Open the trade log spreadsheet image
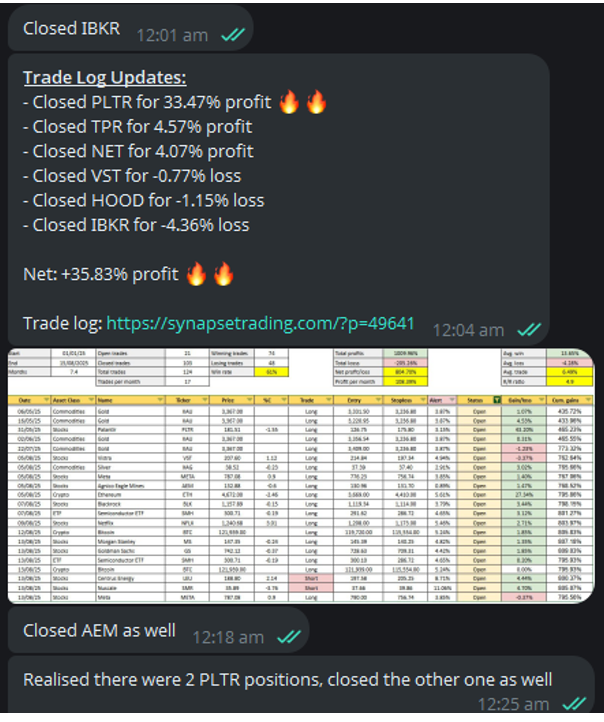This screenshot has width=604, height=722. pyautogui.click(x=301, y=475)
